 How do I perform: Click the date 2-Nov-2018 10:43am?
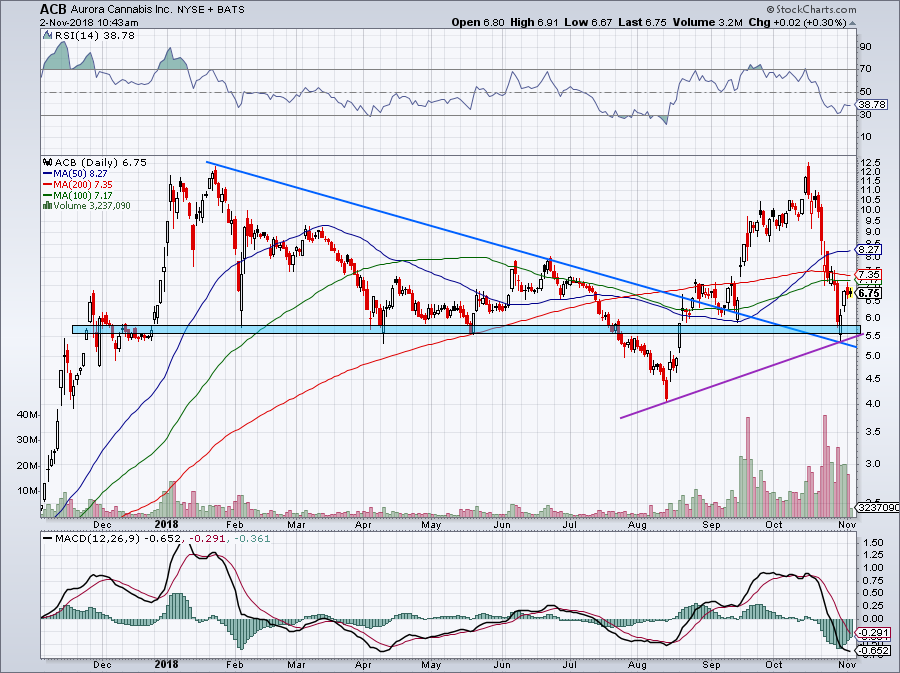(x=89, y=22)
